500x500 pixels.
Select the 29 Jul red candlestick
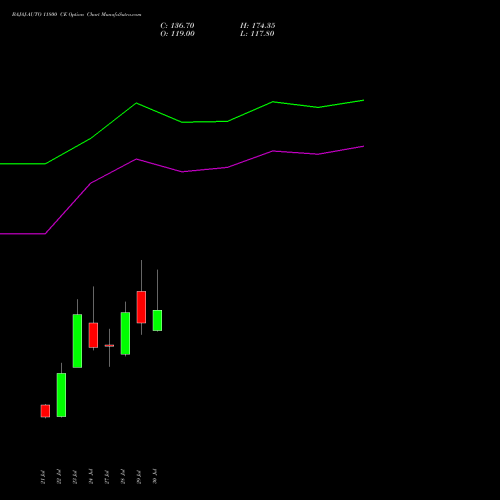coord(141,307)
